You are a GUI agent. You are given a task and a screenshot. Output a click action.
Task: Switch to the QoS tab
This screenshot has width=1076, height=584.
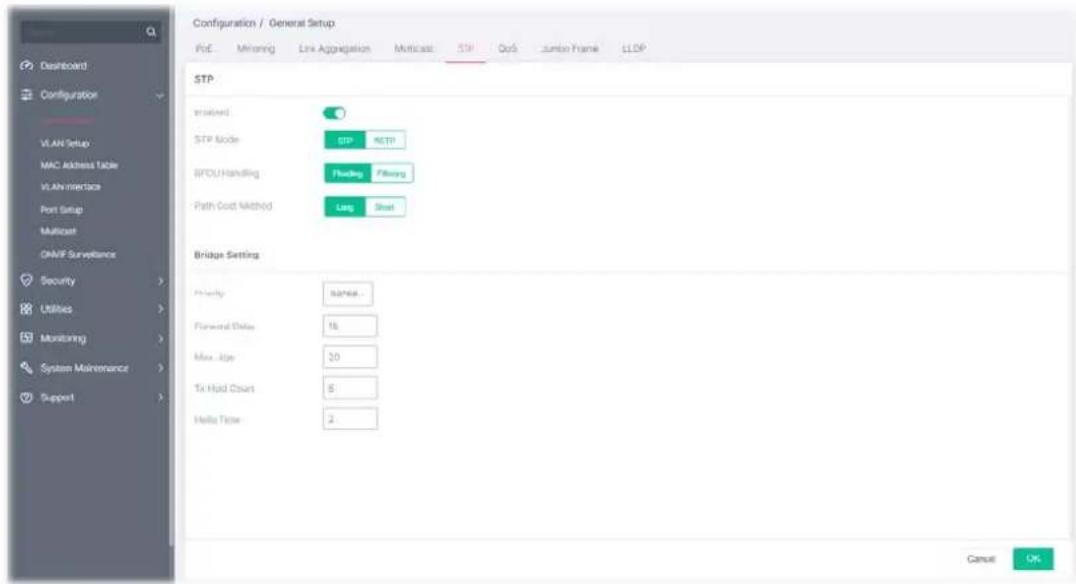click(507, 49)
